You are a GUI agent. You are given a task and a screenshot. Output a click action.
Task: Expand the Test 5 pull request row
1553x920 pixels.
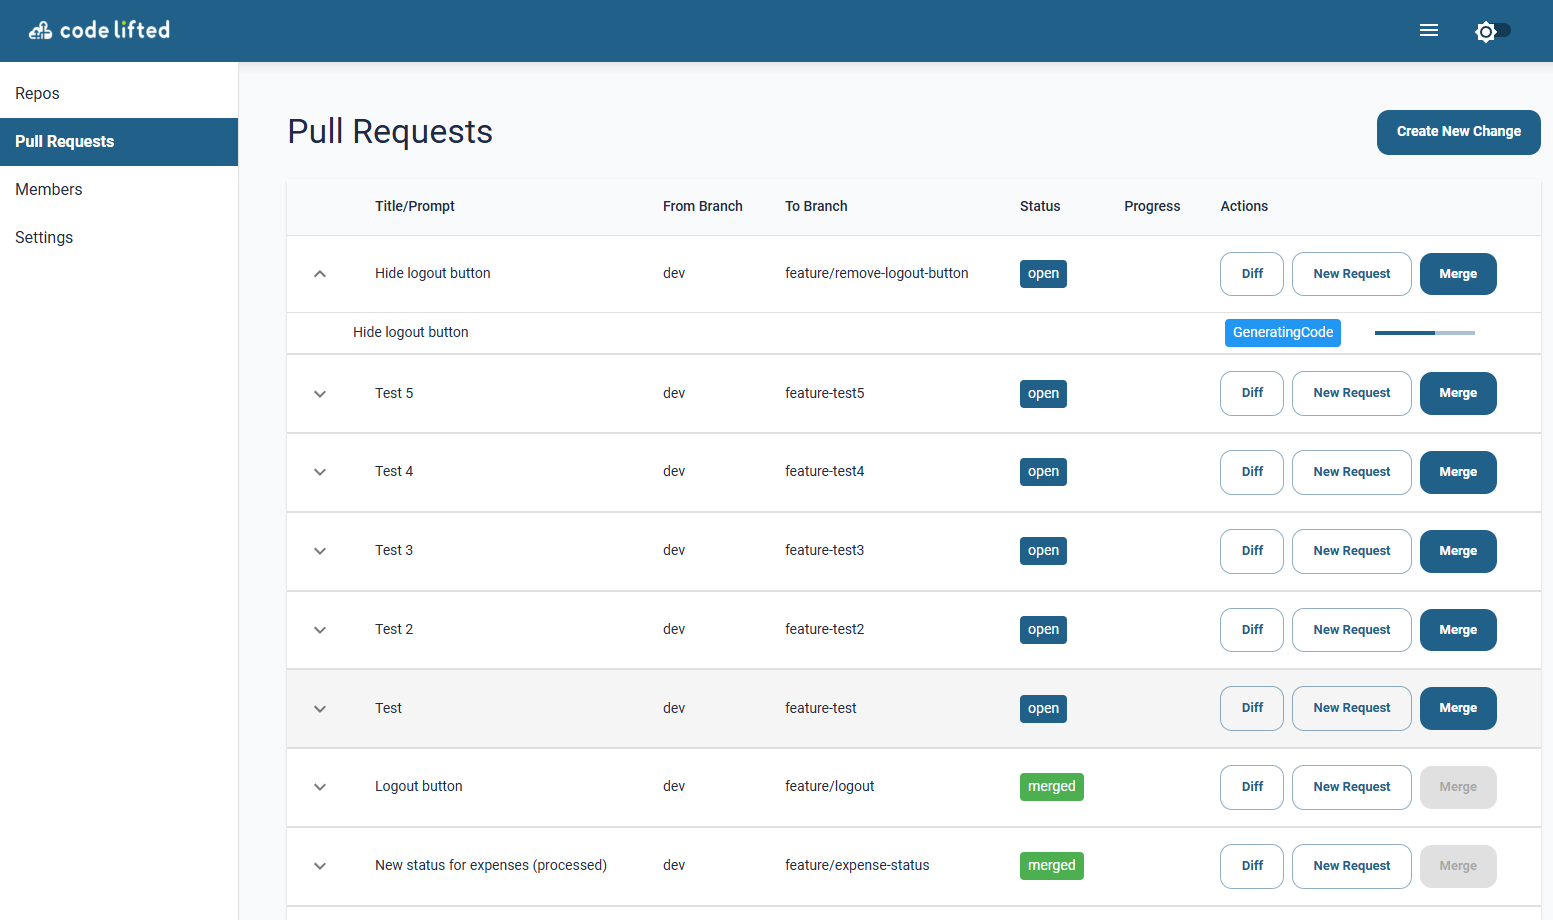click(x=320, y=394)
